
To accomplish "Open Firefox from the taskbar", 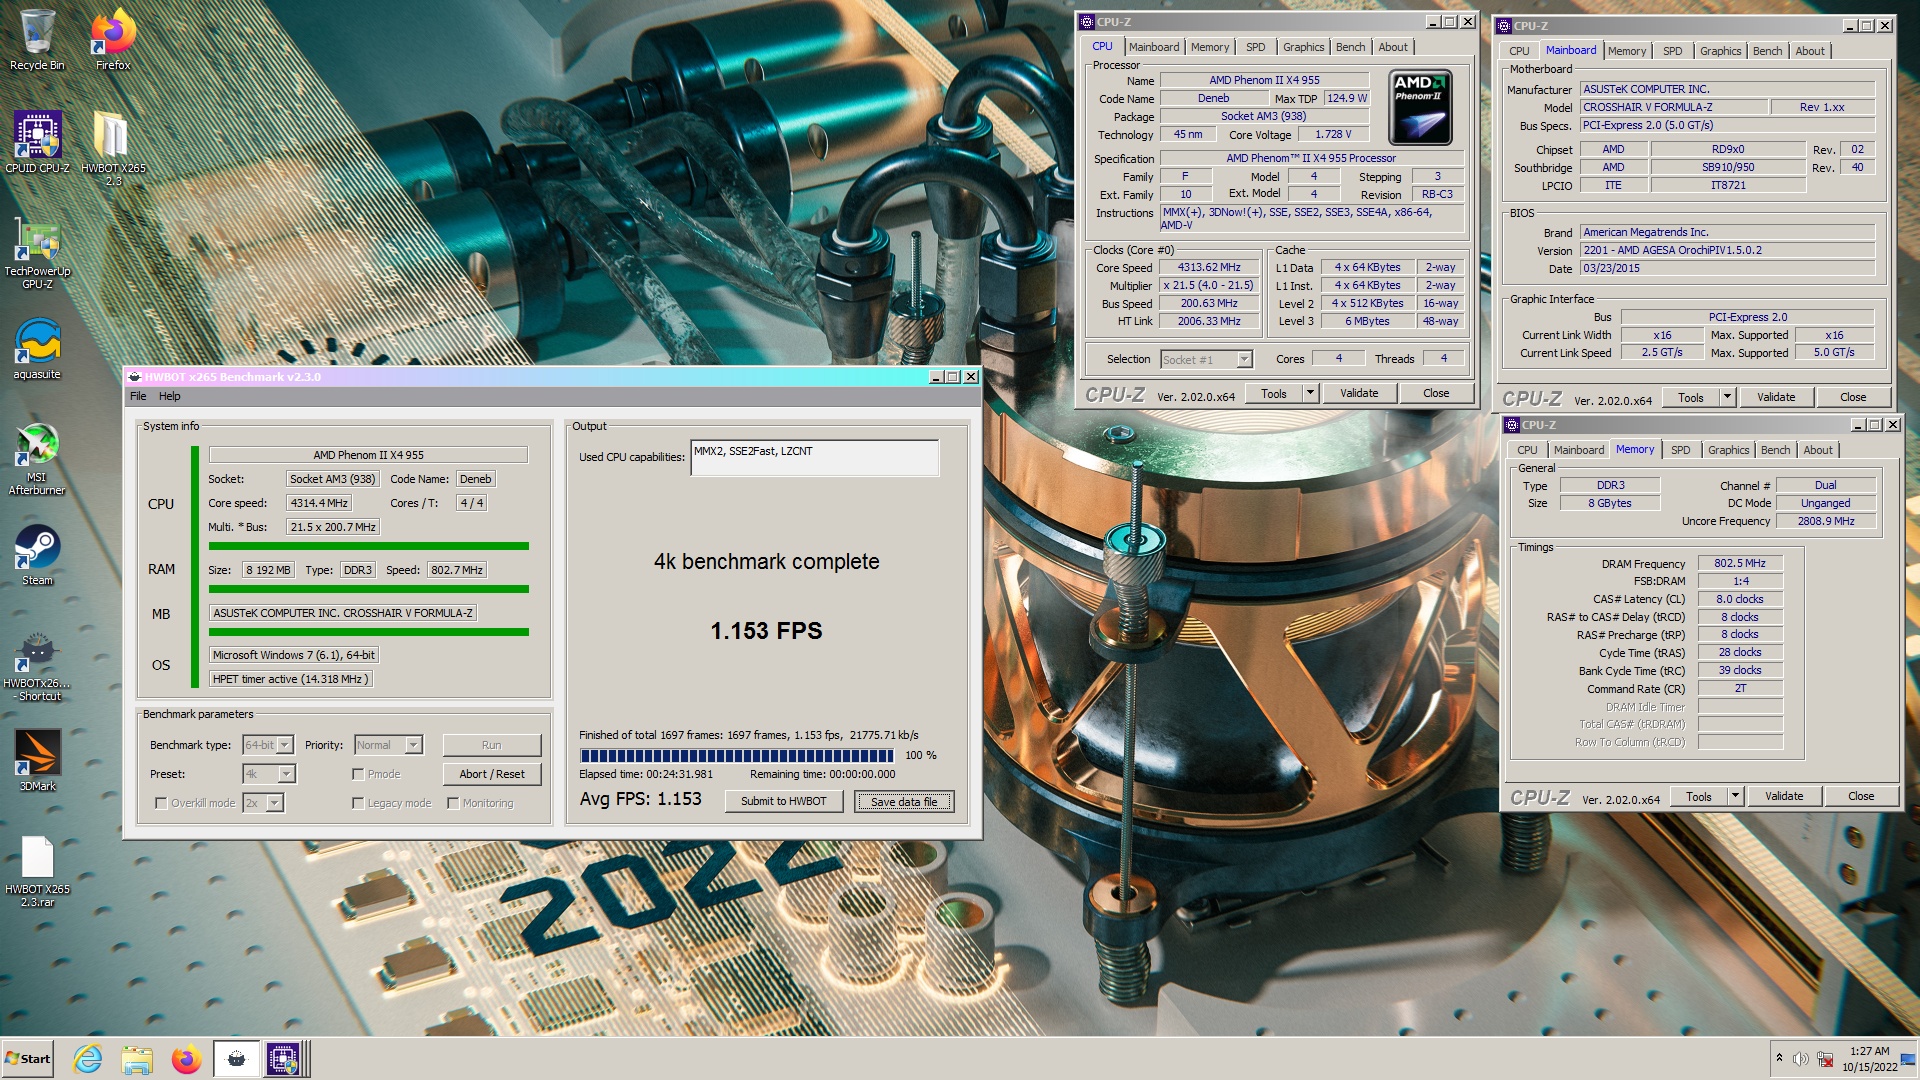I will tap(186, 1059).
